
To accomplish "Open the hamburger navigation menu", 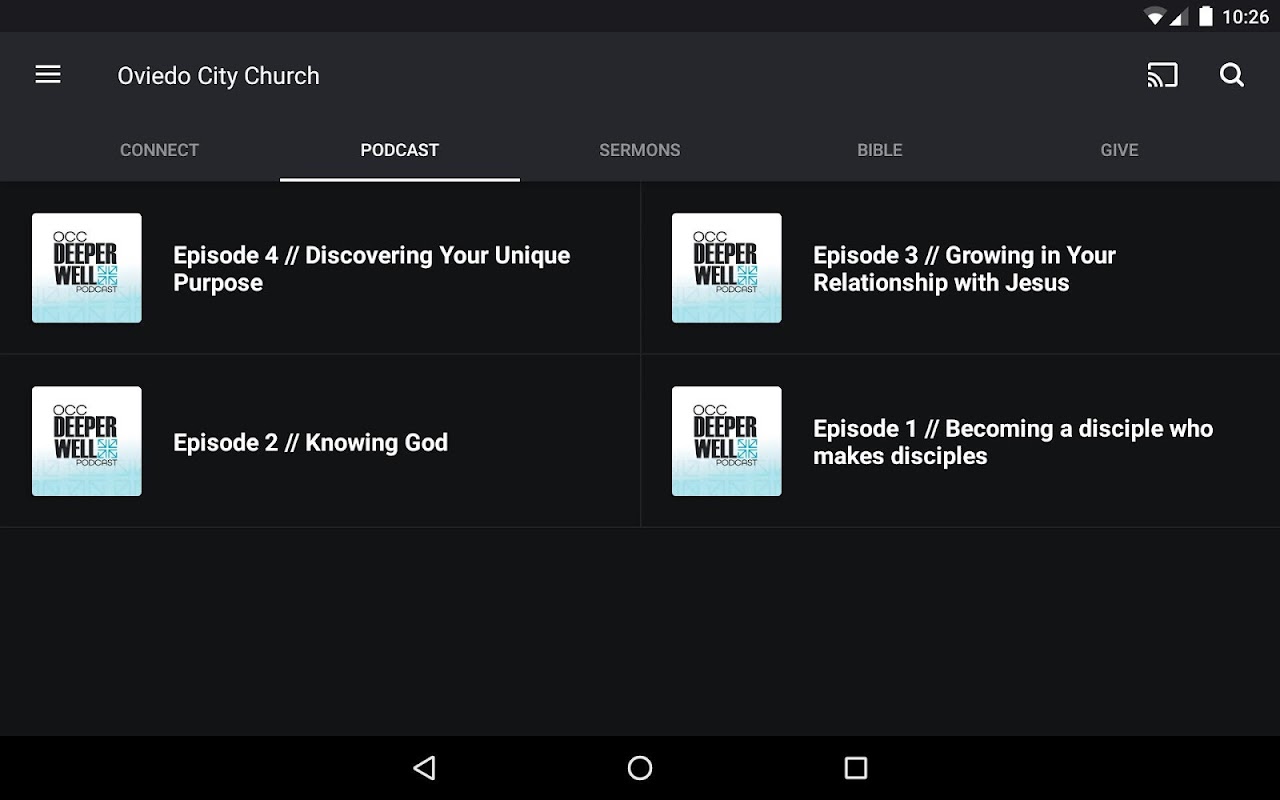I will point(48,75).
